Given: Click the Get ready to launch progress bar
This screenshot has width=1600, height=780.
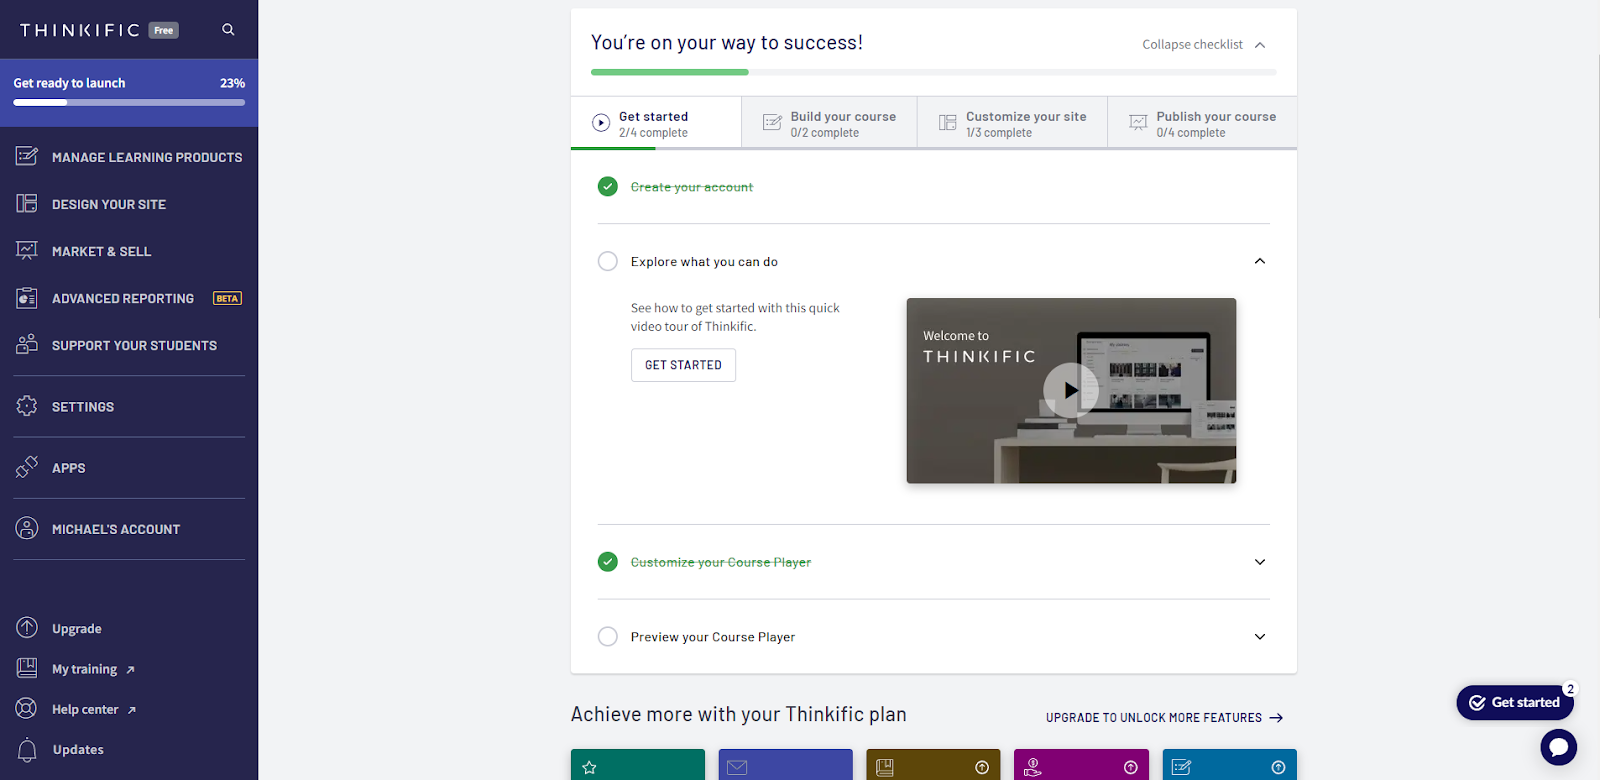Looking at the screenshot, I should [129, 102].
